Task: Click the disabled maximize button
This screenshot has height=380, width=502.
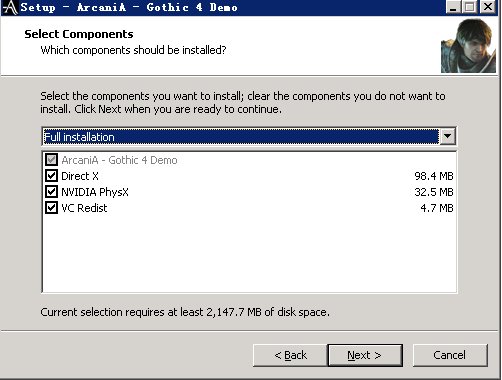Action: pyautogui.click(x=470, y=7)
